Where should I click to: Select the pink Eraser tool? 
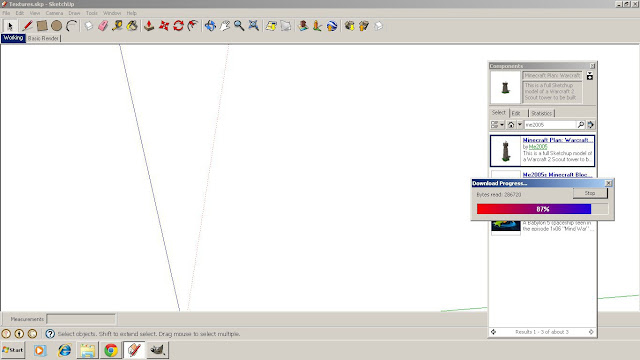tap(103, 26)
